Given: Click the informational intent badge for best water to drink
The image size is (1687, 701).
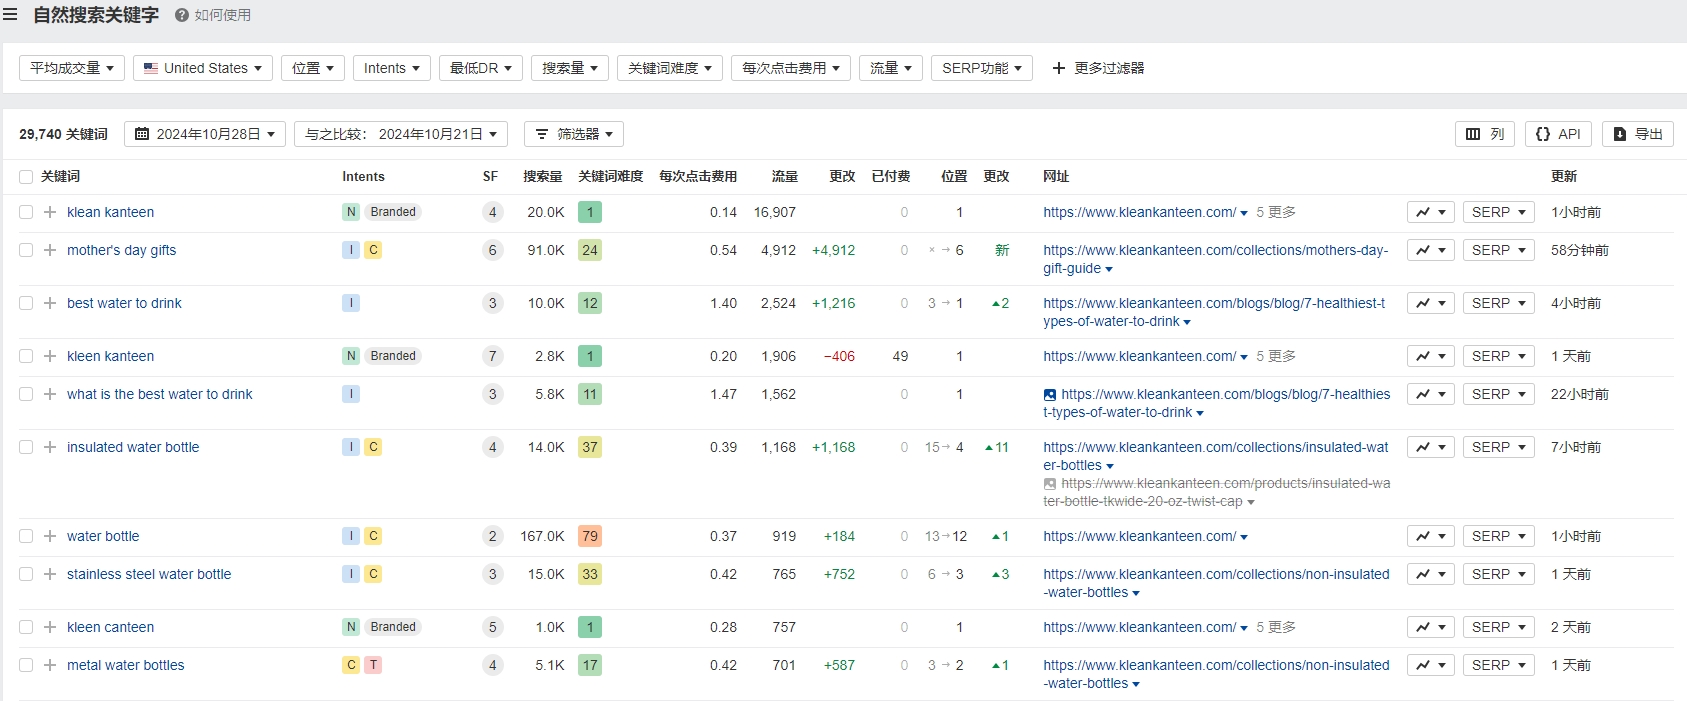Looking at the screenshot, I should [x=351, y=303].
